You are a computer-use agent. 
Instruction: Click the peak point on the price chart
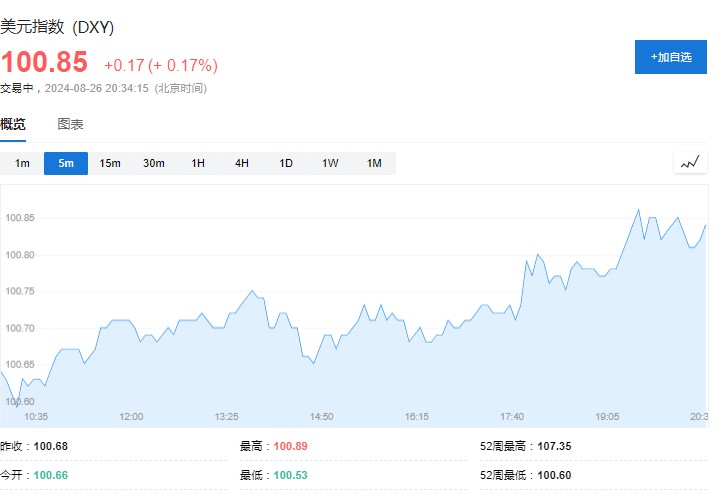tap(638, 210)
